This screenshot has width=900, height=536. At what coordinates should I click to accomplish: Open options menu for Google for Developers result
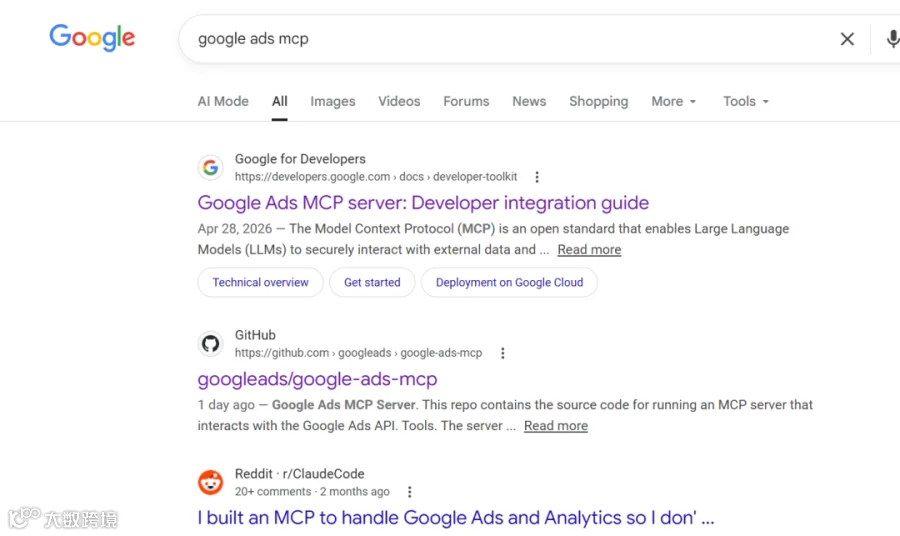[x=537, y=177]
